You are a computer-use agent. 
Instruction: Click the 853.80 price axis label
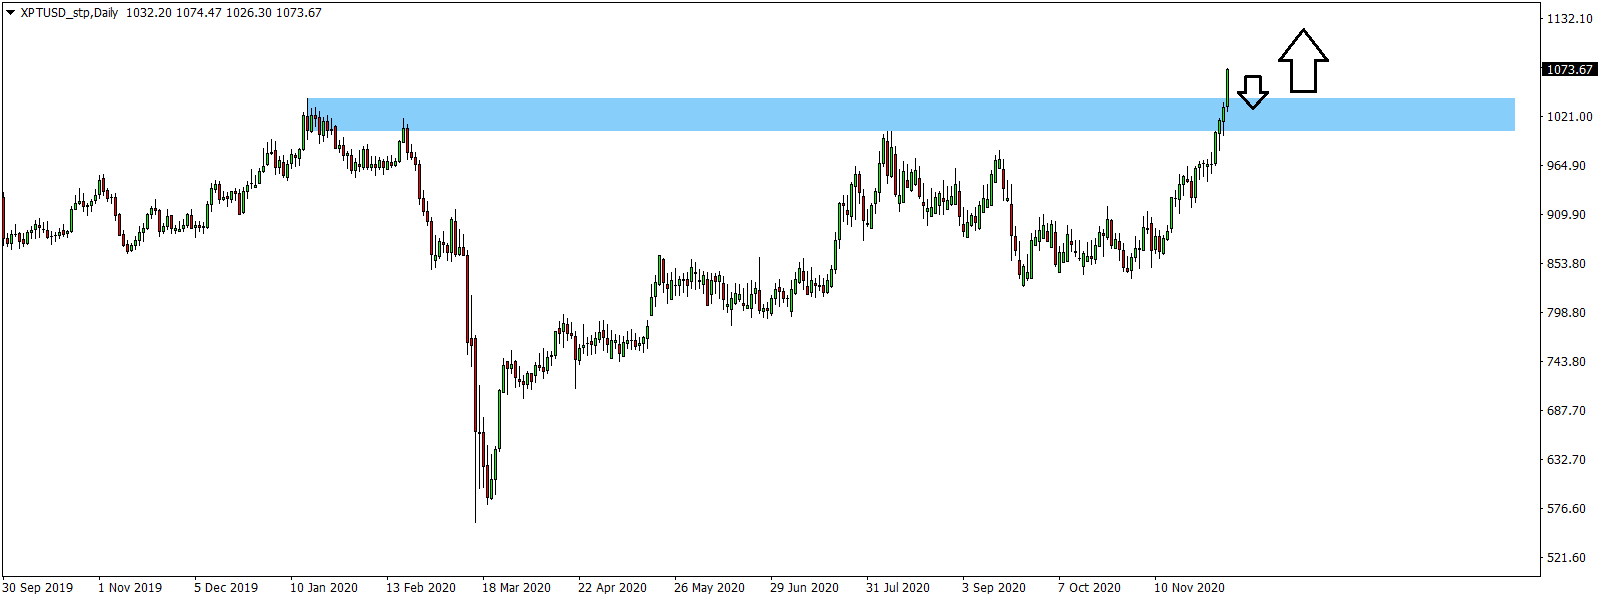pyautogui.click(x=1566, y=264)
